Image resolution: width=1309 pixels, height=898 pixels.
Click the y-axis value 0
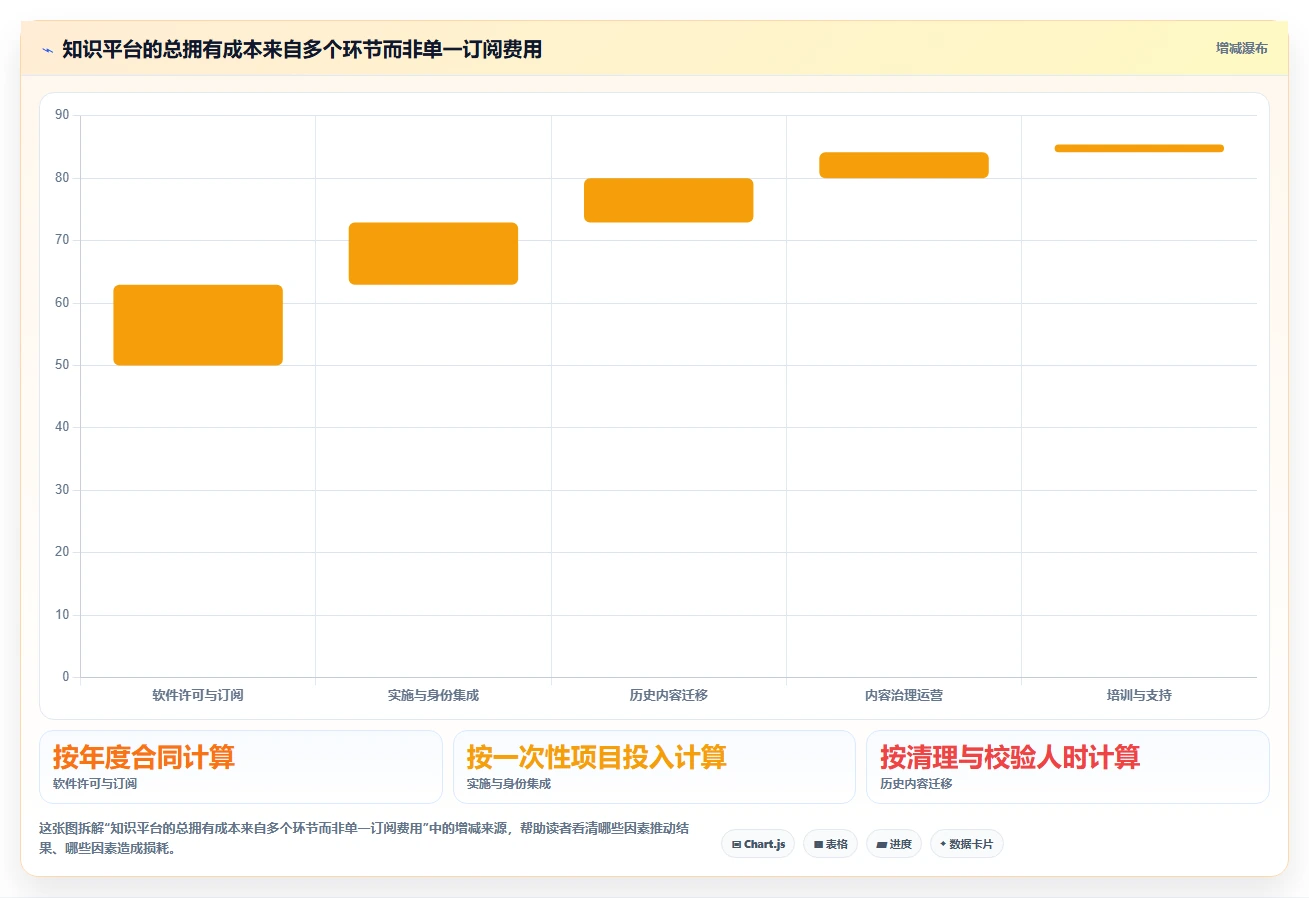coord(66,677)
